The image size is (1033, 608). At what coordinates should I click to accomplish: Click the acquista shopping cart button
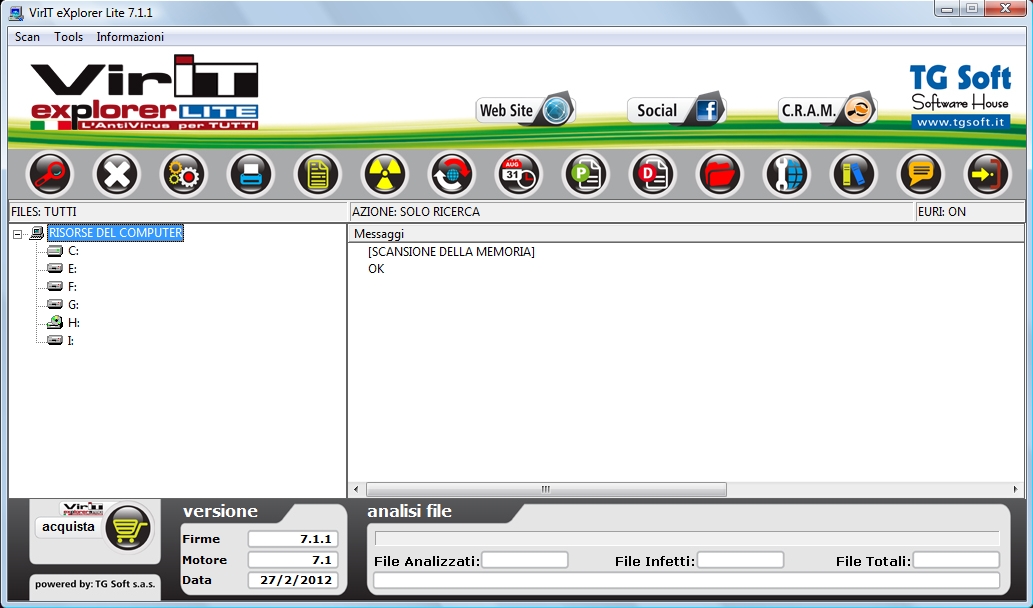point(94,528)
